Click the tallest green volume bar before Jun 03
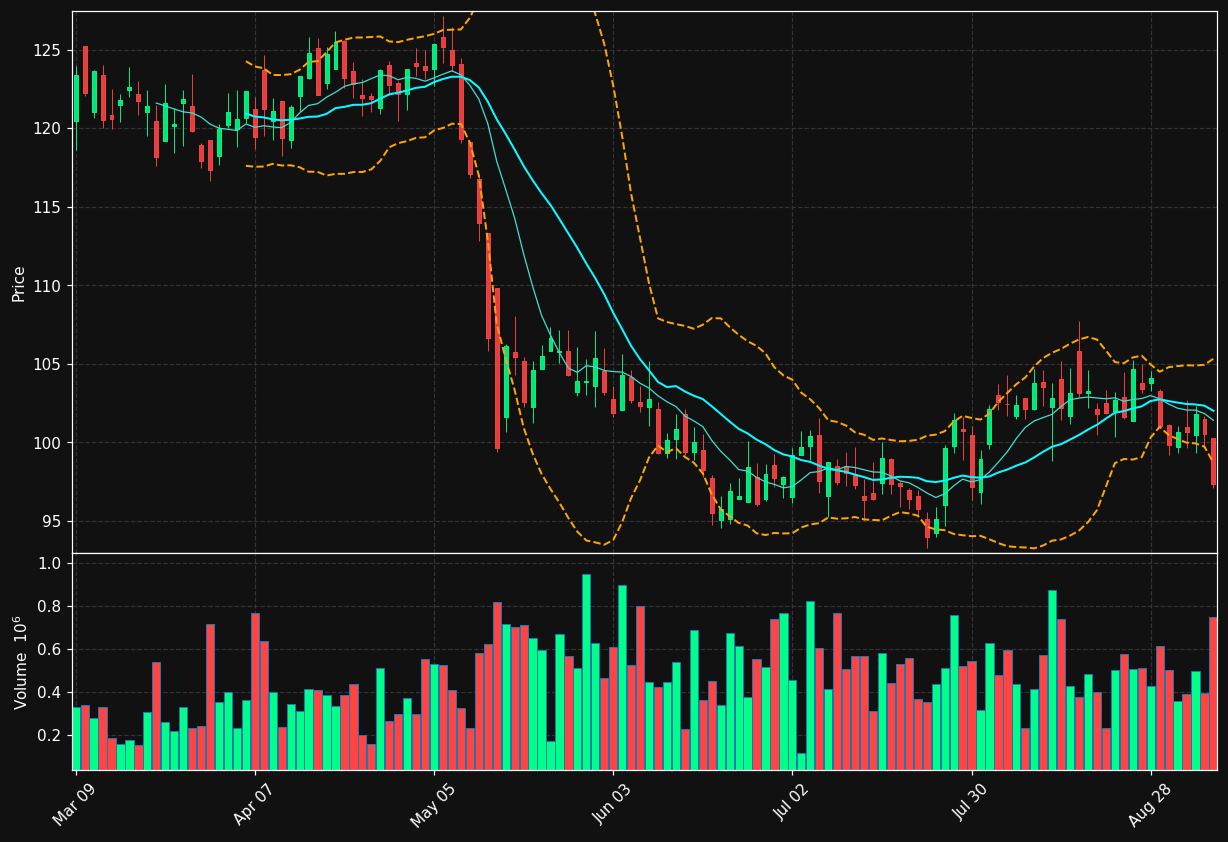Image resolution: width=1228 pixels, height=842 pixels. click(586, 672)
